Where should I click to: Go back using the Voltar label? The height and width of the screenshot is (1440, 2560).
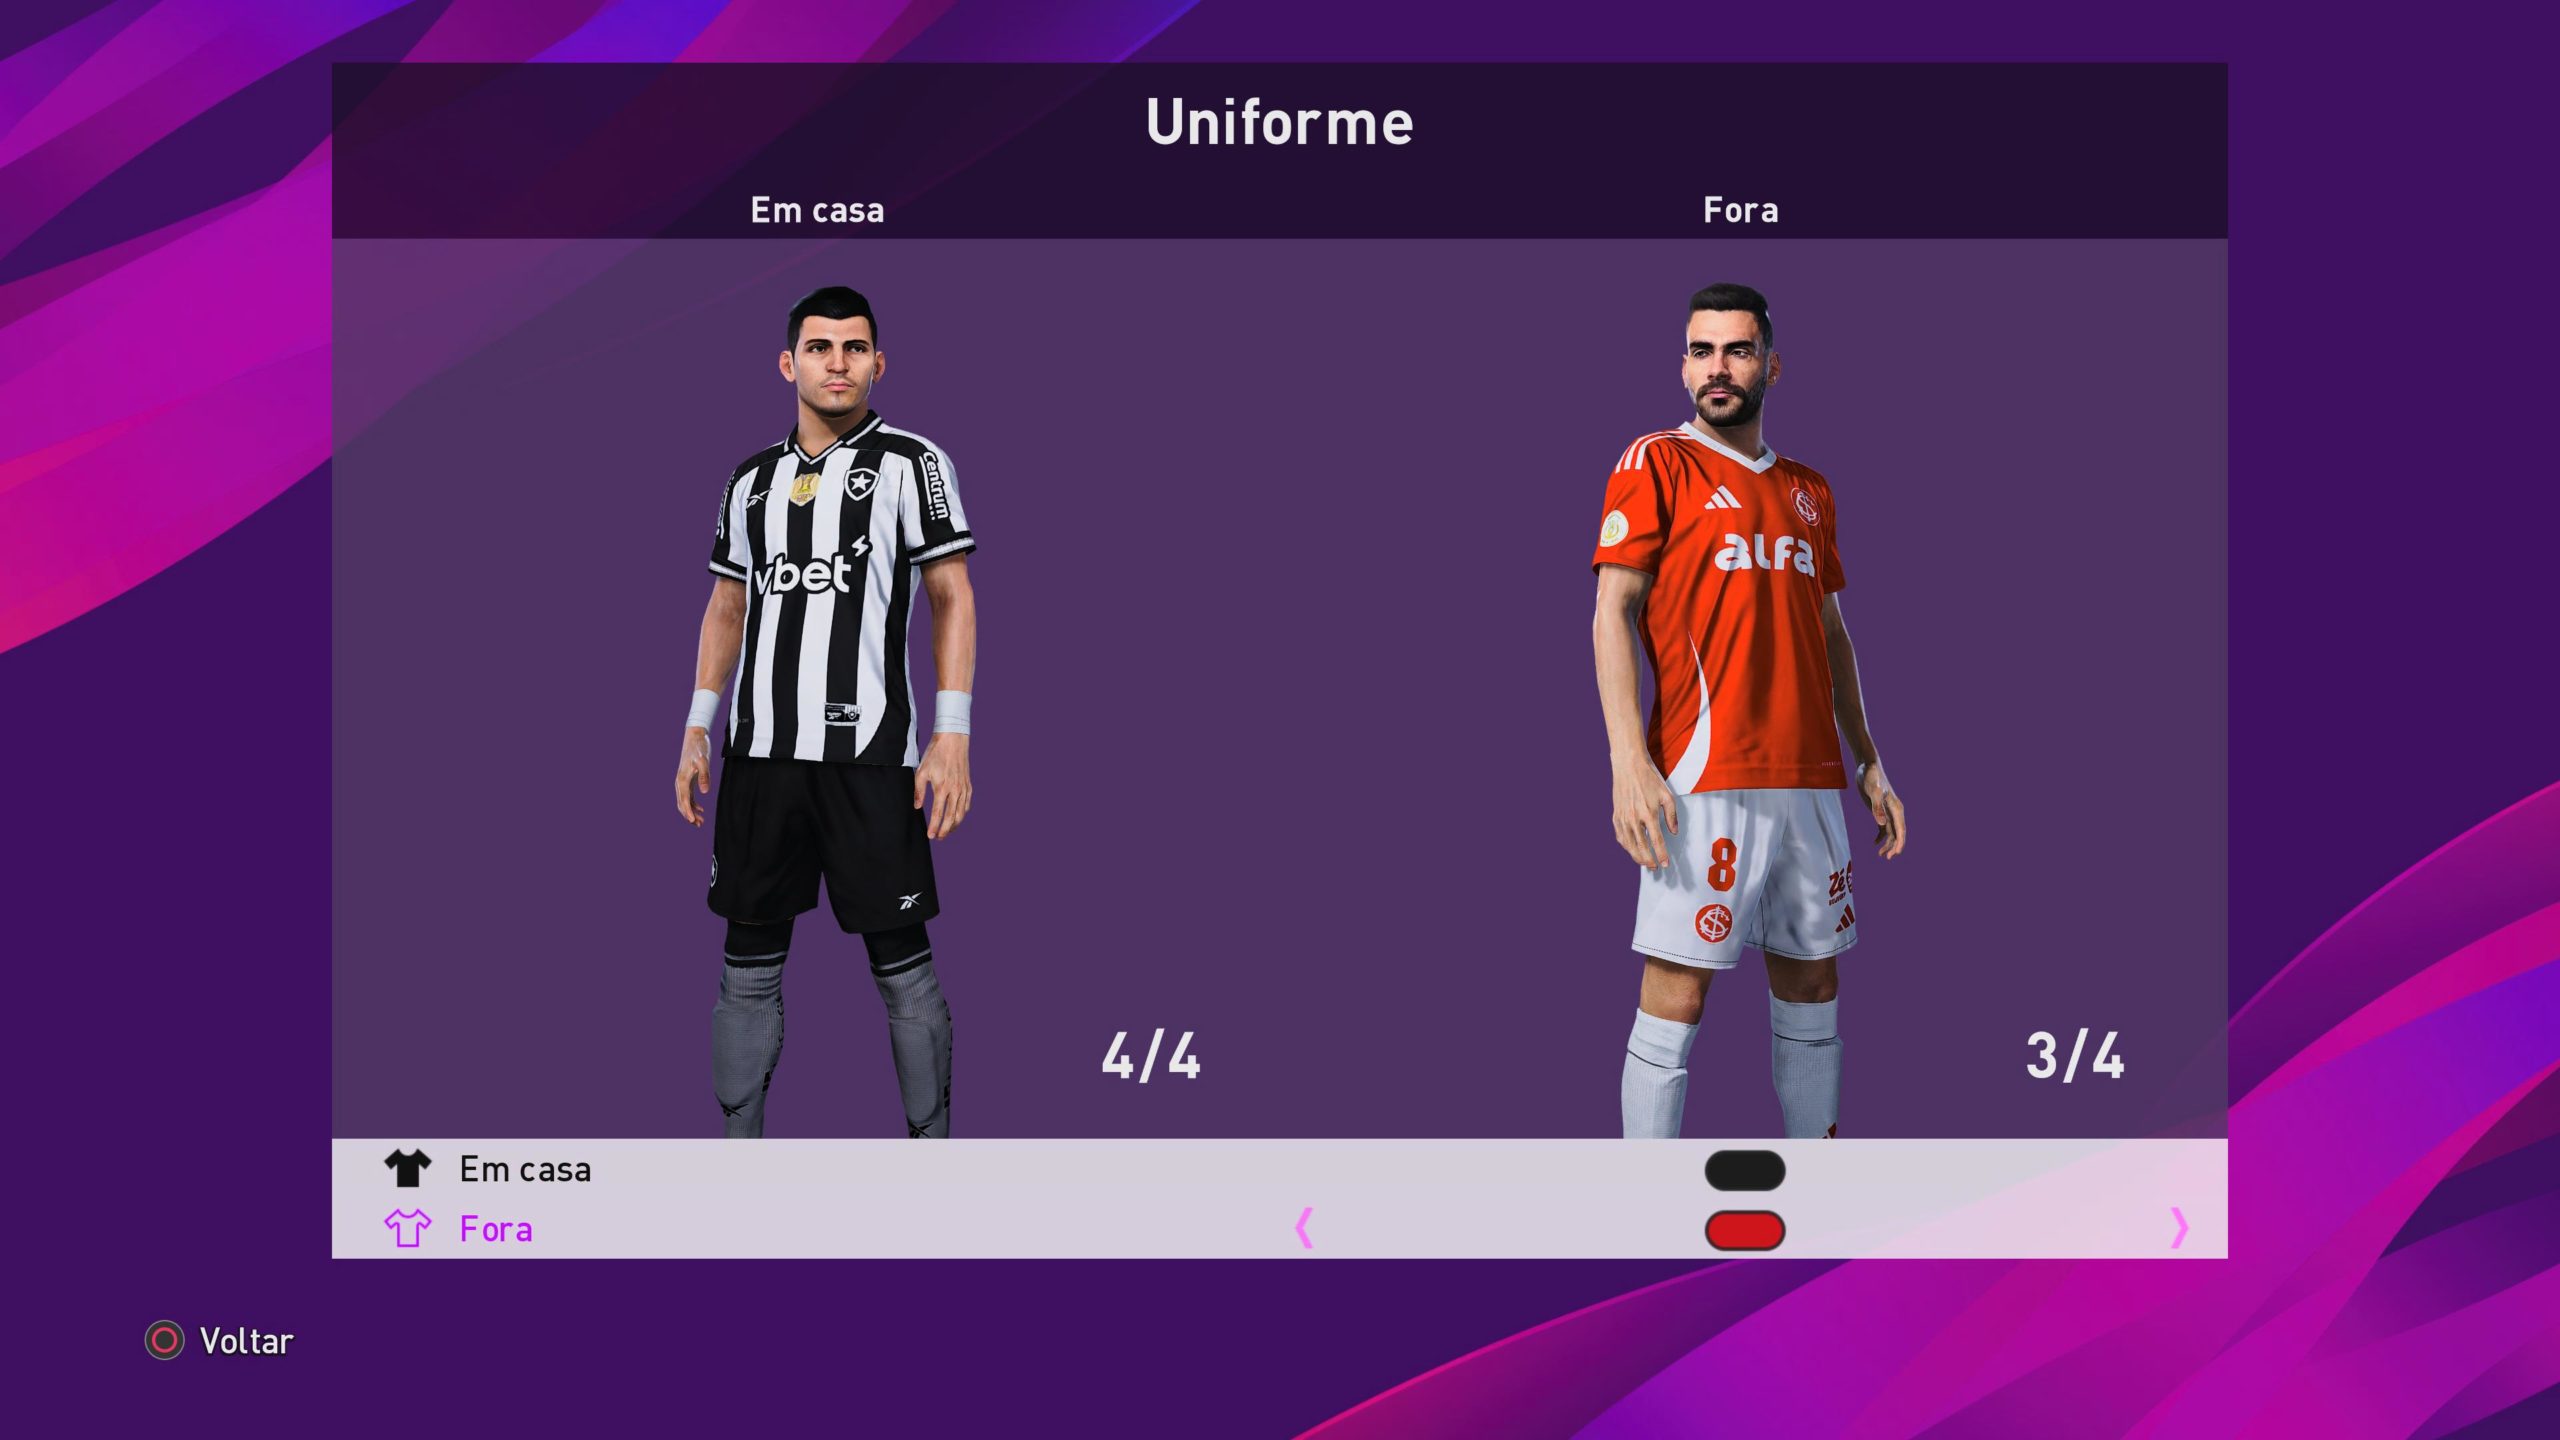[x=246, y=1341]
